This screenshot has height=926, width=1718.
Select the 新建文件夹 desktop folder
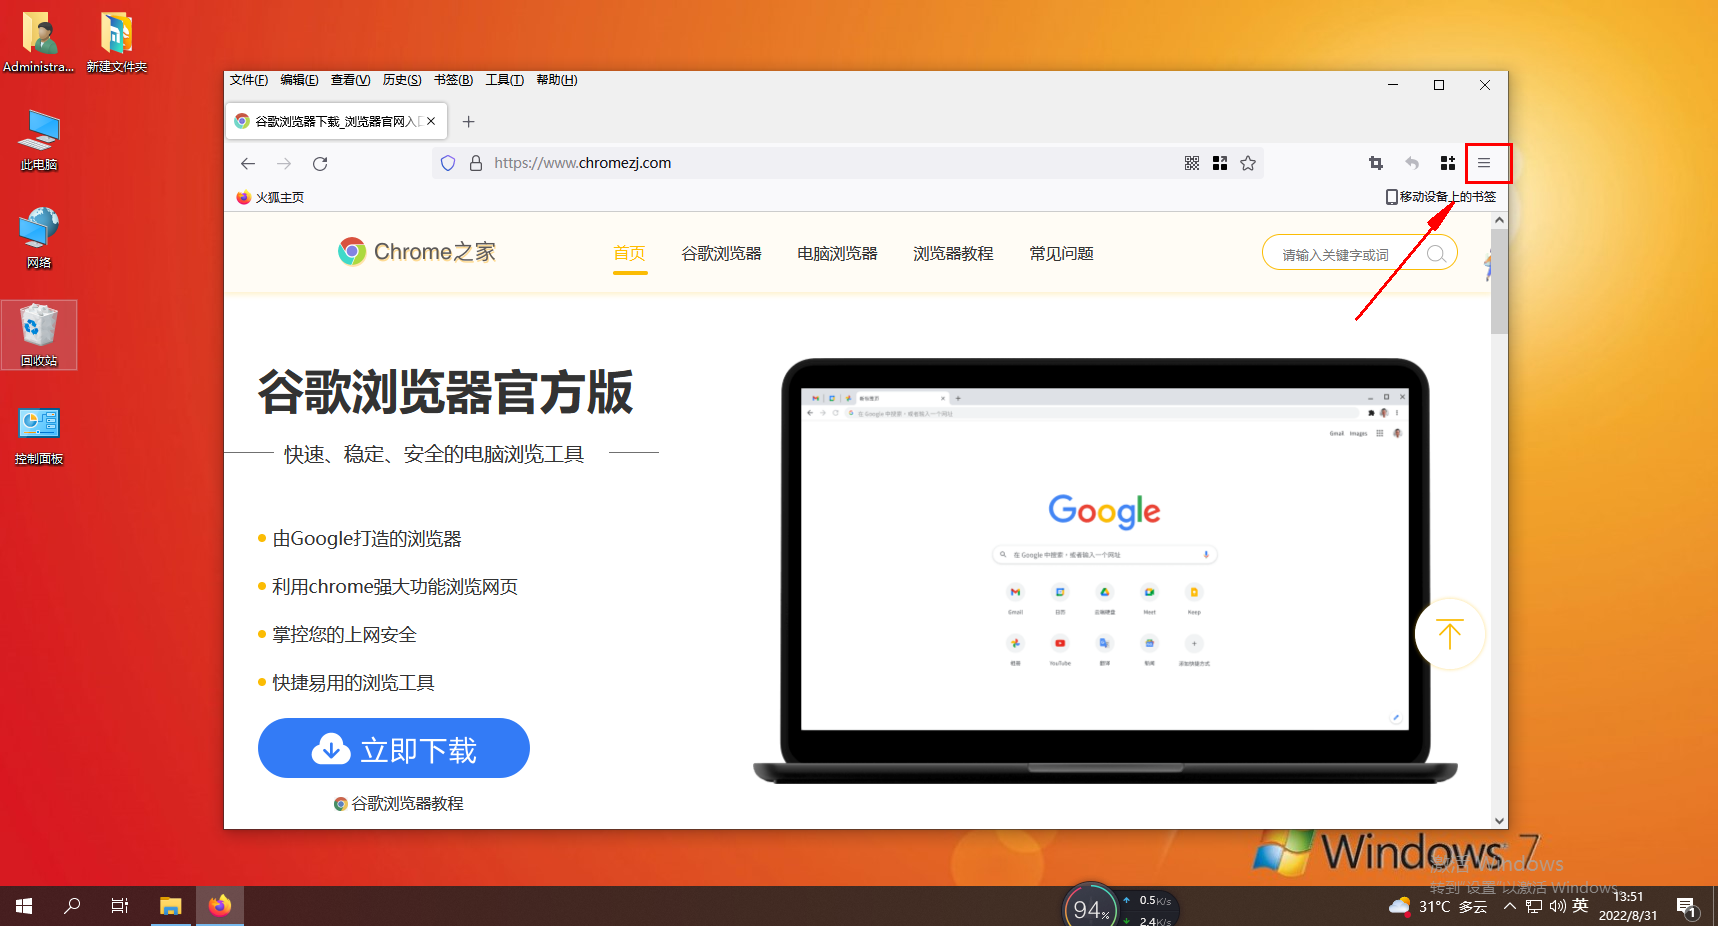[x=116, y=42]
